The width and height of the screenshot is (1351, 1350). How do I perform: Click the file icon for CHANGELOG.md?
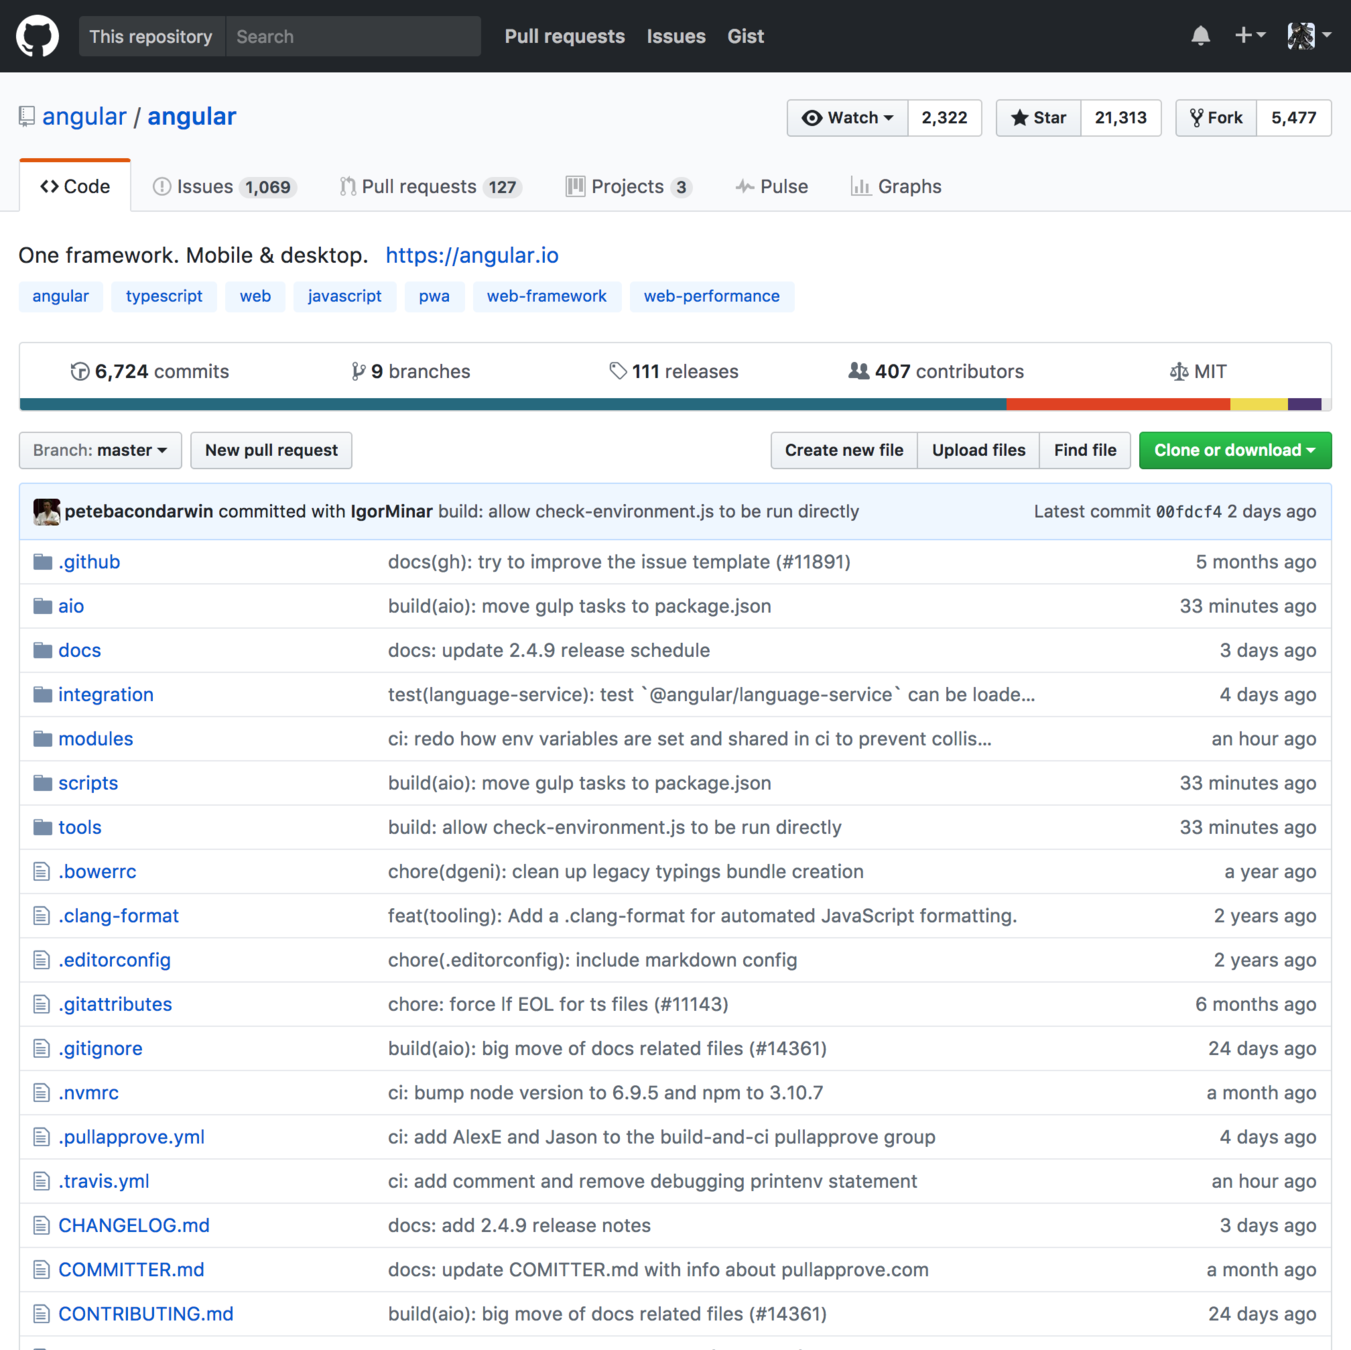41,1225
